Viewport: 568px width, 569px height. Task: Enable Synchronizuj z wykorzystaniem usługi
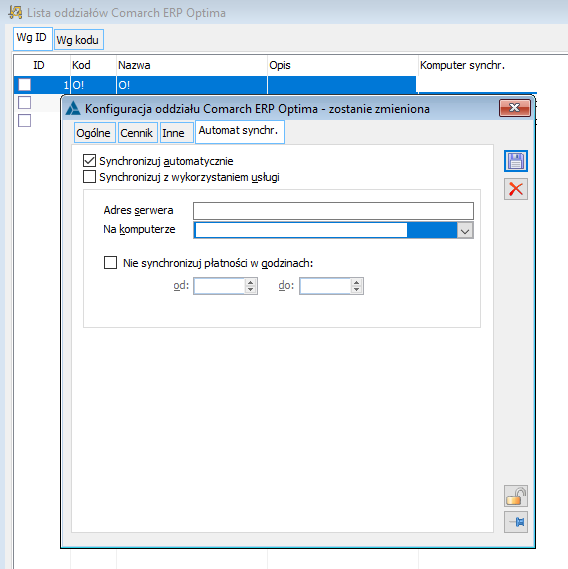coord(89,177)
